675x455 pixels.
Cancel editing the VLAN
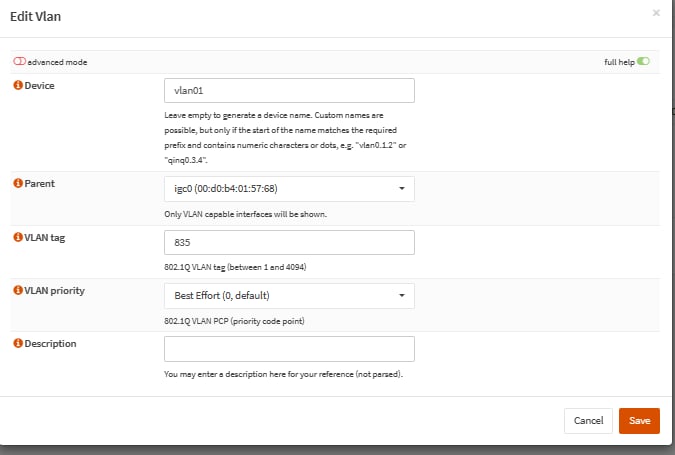click(x=588, y=421)
